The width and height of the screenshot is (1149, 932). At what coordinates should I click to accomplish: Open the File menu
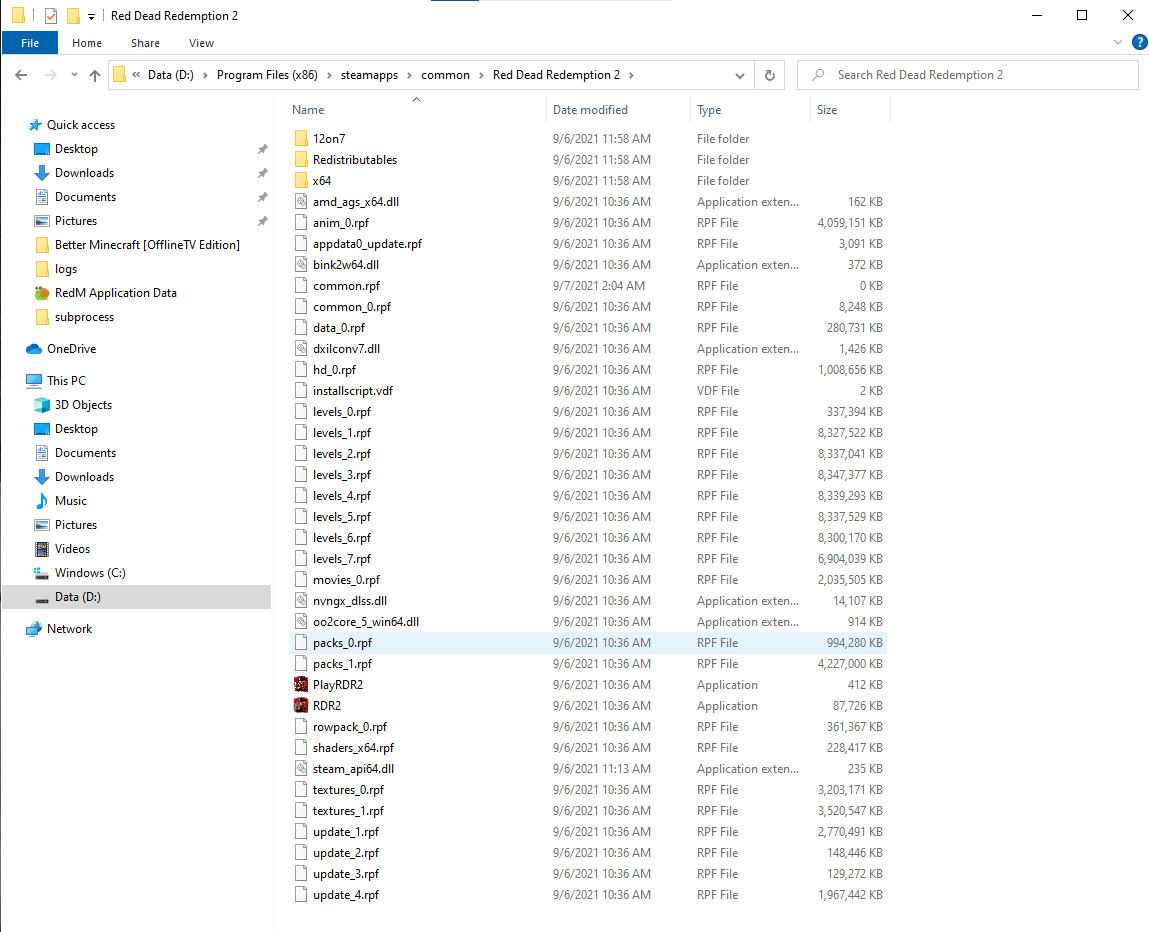click(30, 43)
